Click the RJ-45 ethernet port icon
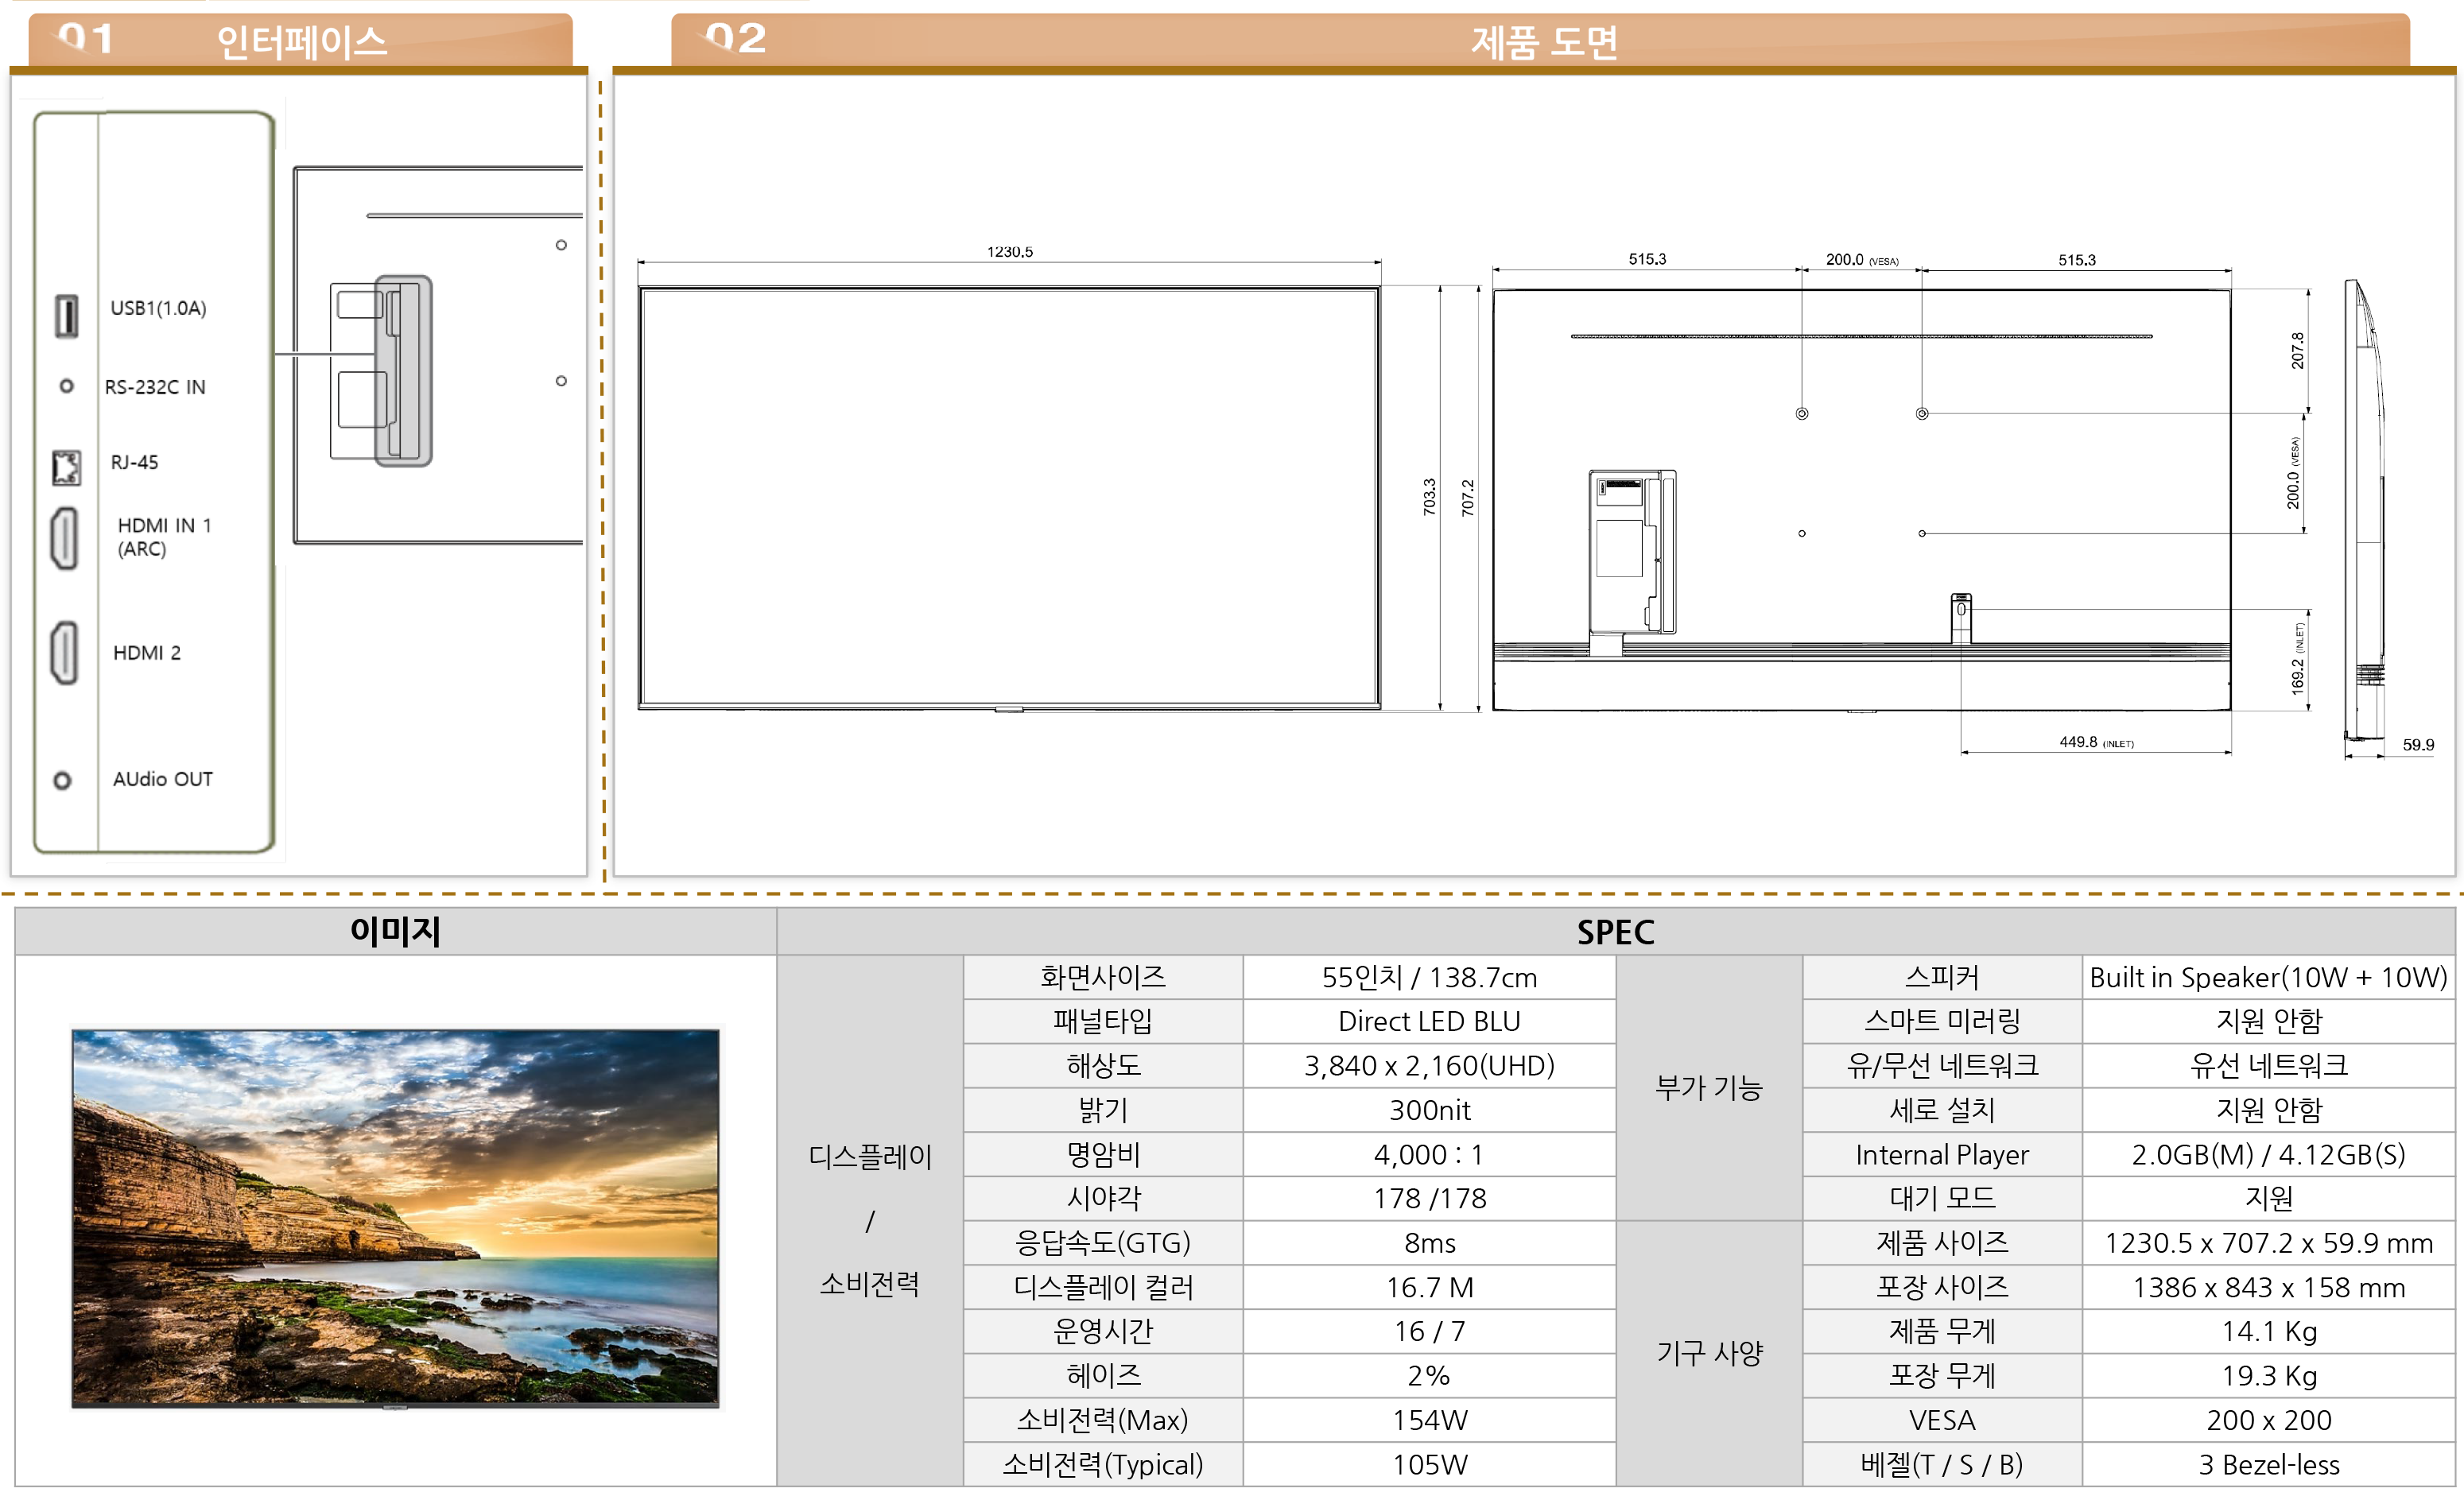Screen dimensions: 2464x1496 pos(66,467)
